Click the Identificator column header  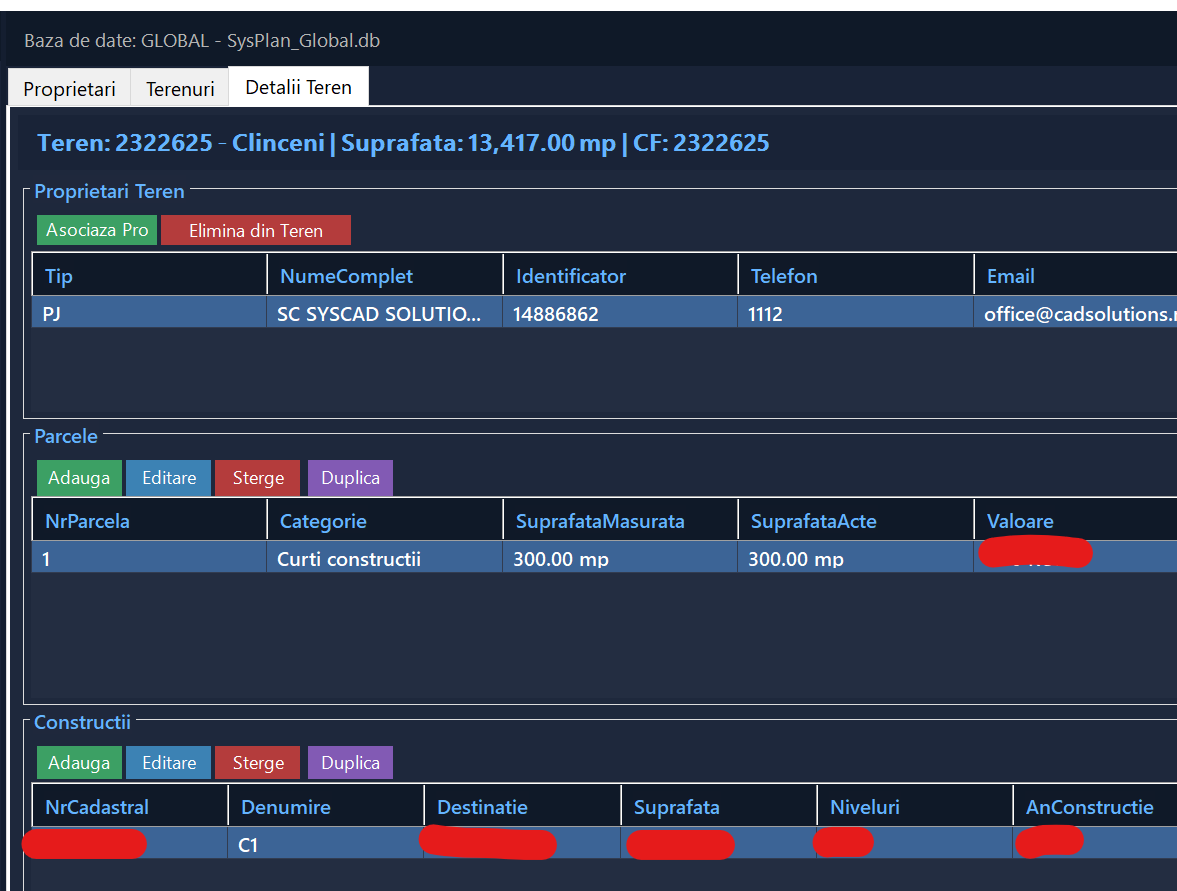[x=570, y=276]
